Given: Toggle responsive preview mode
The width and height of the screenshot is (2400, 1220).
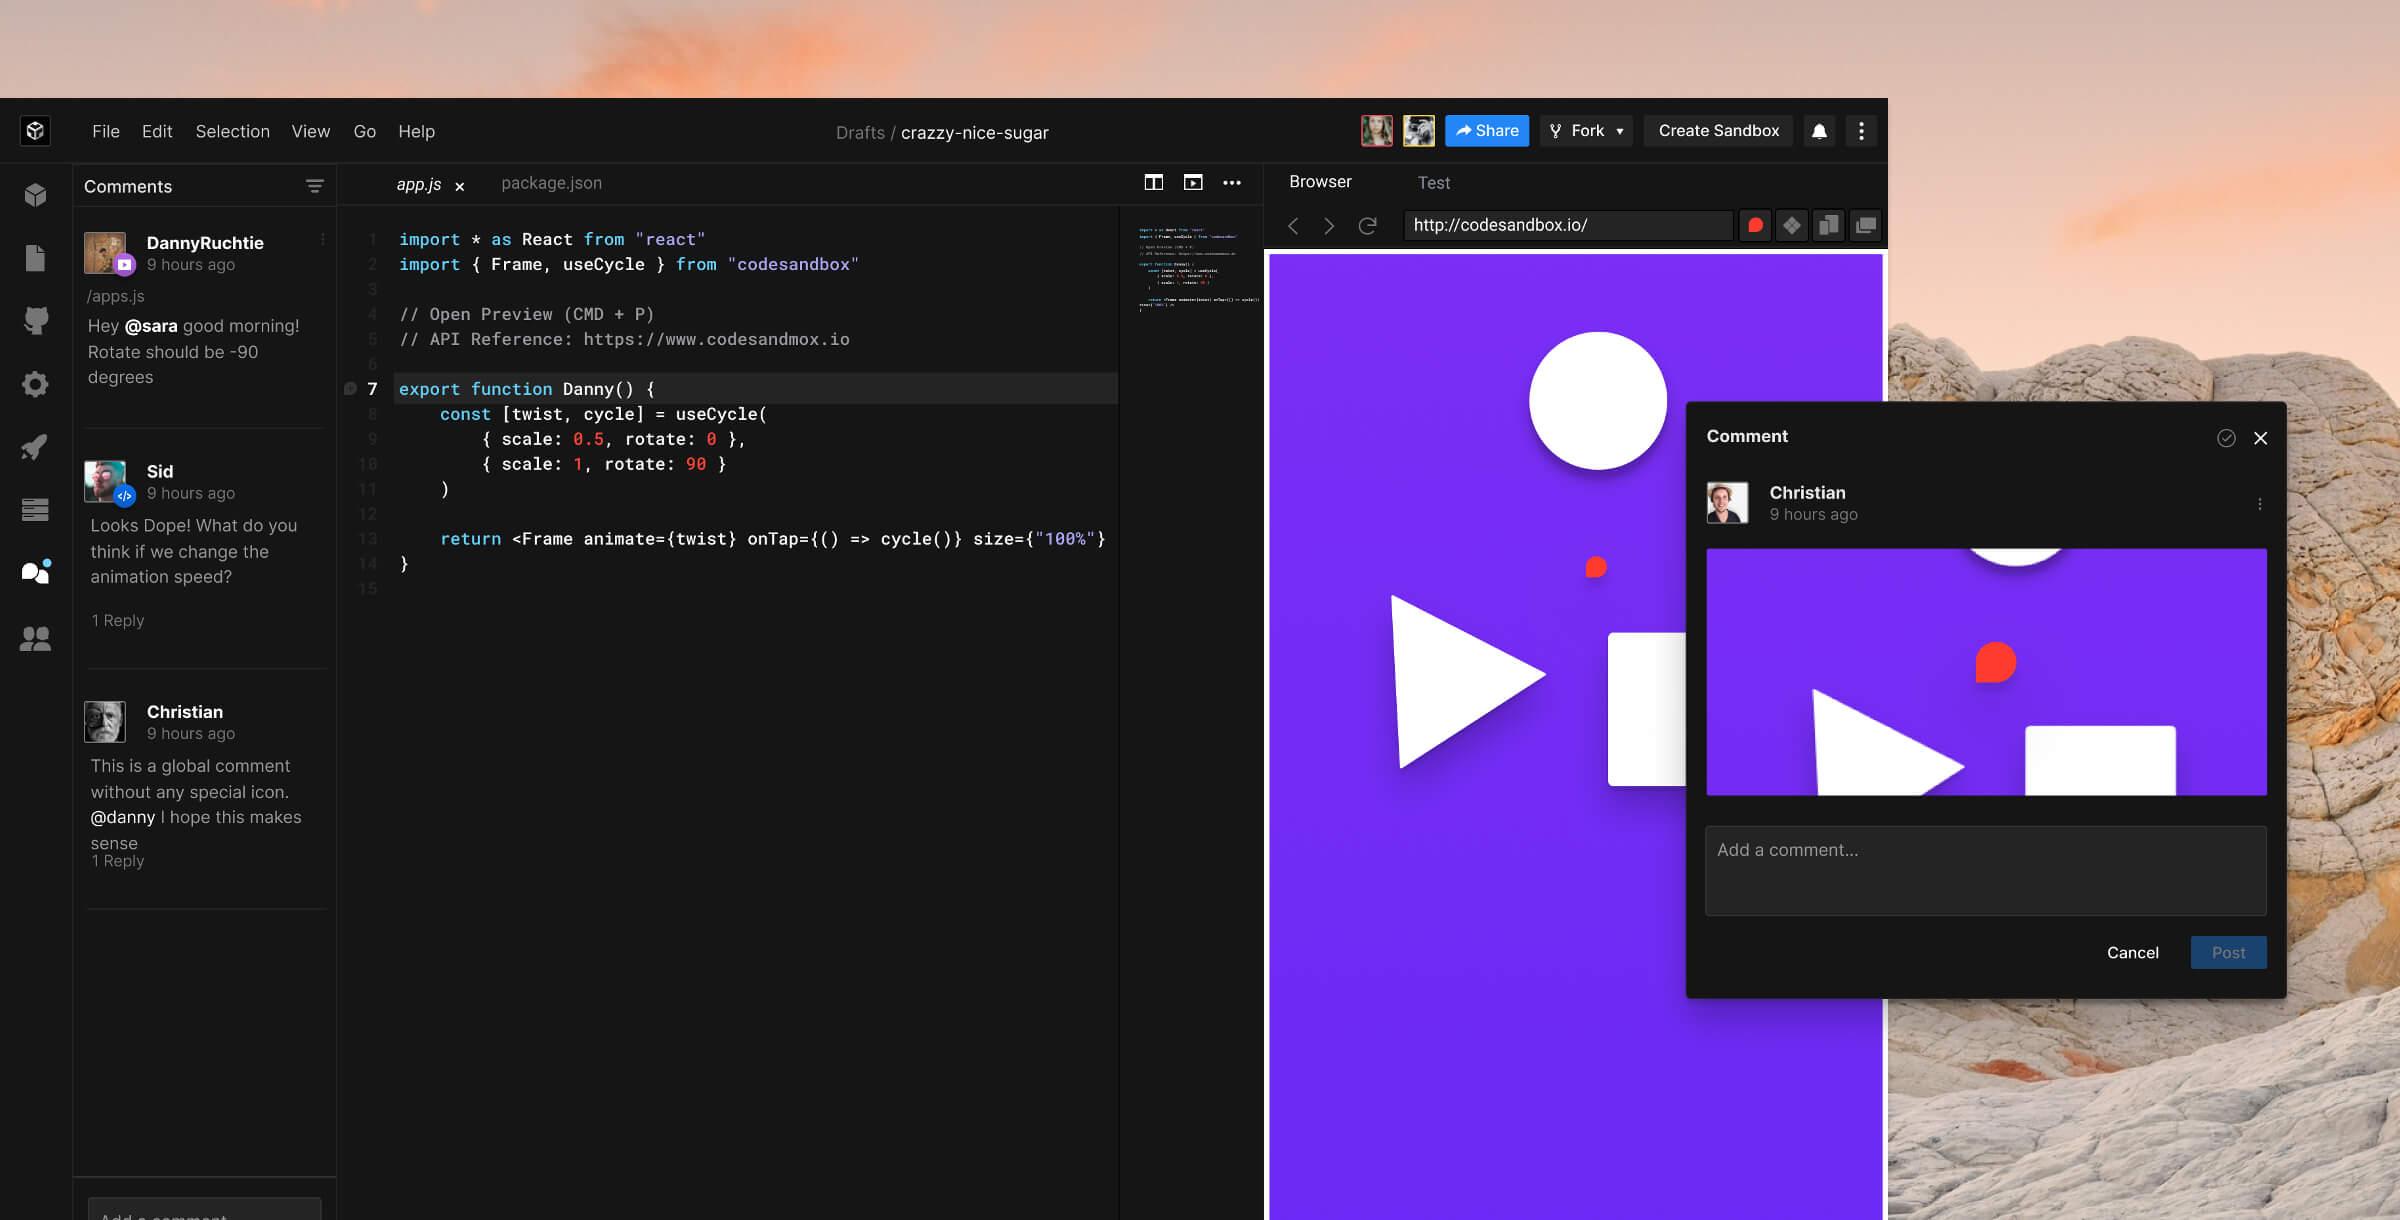Looking at the screenshot, I should (x=1829, y=225).
